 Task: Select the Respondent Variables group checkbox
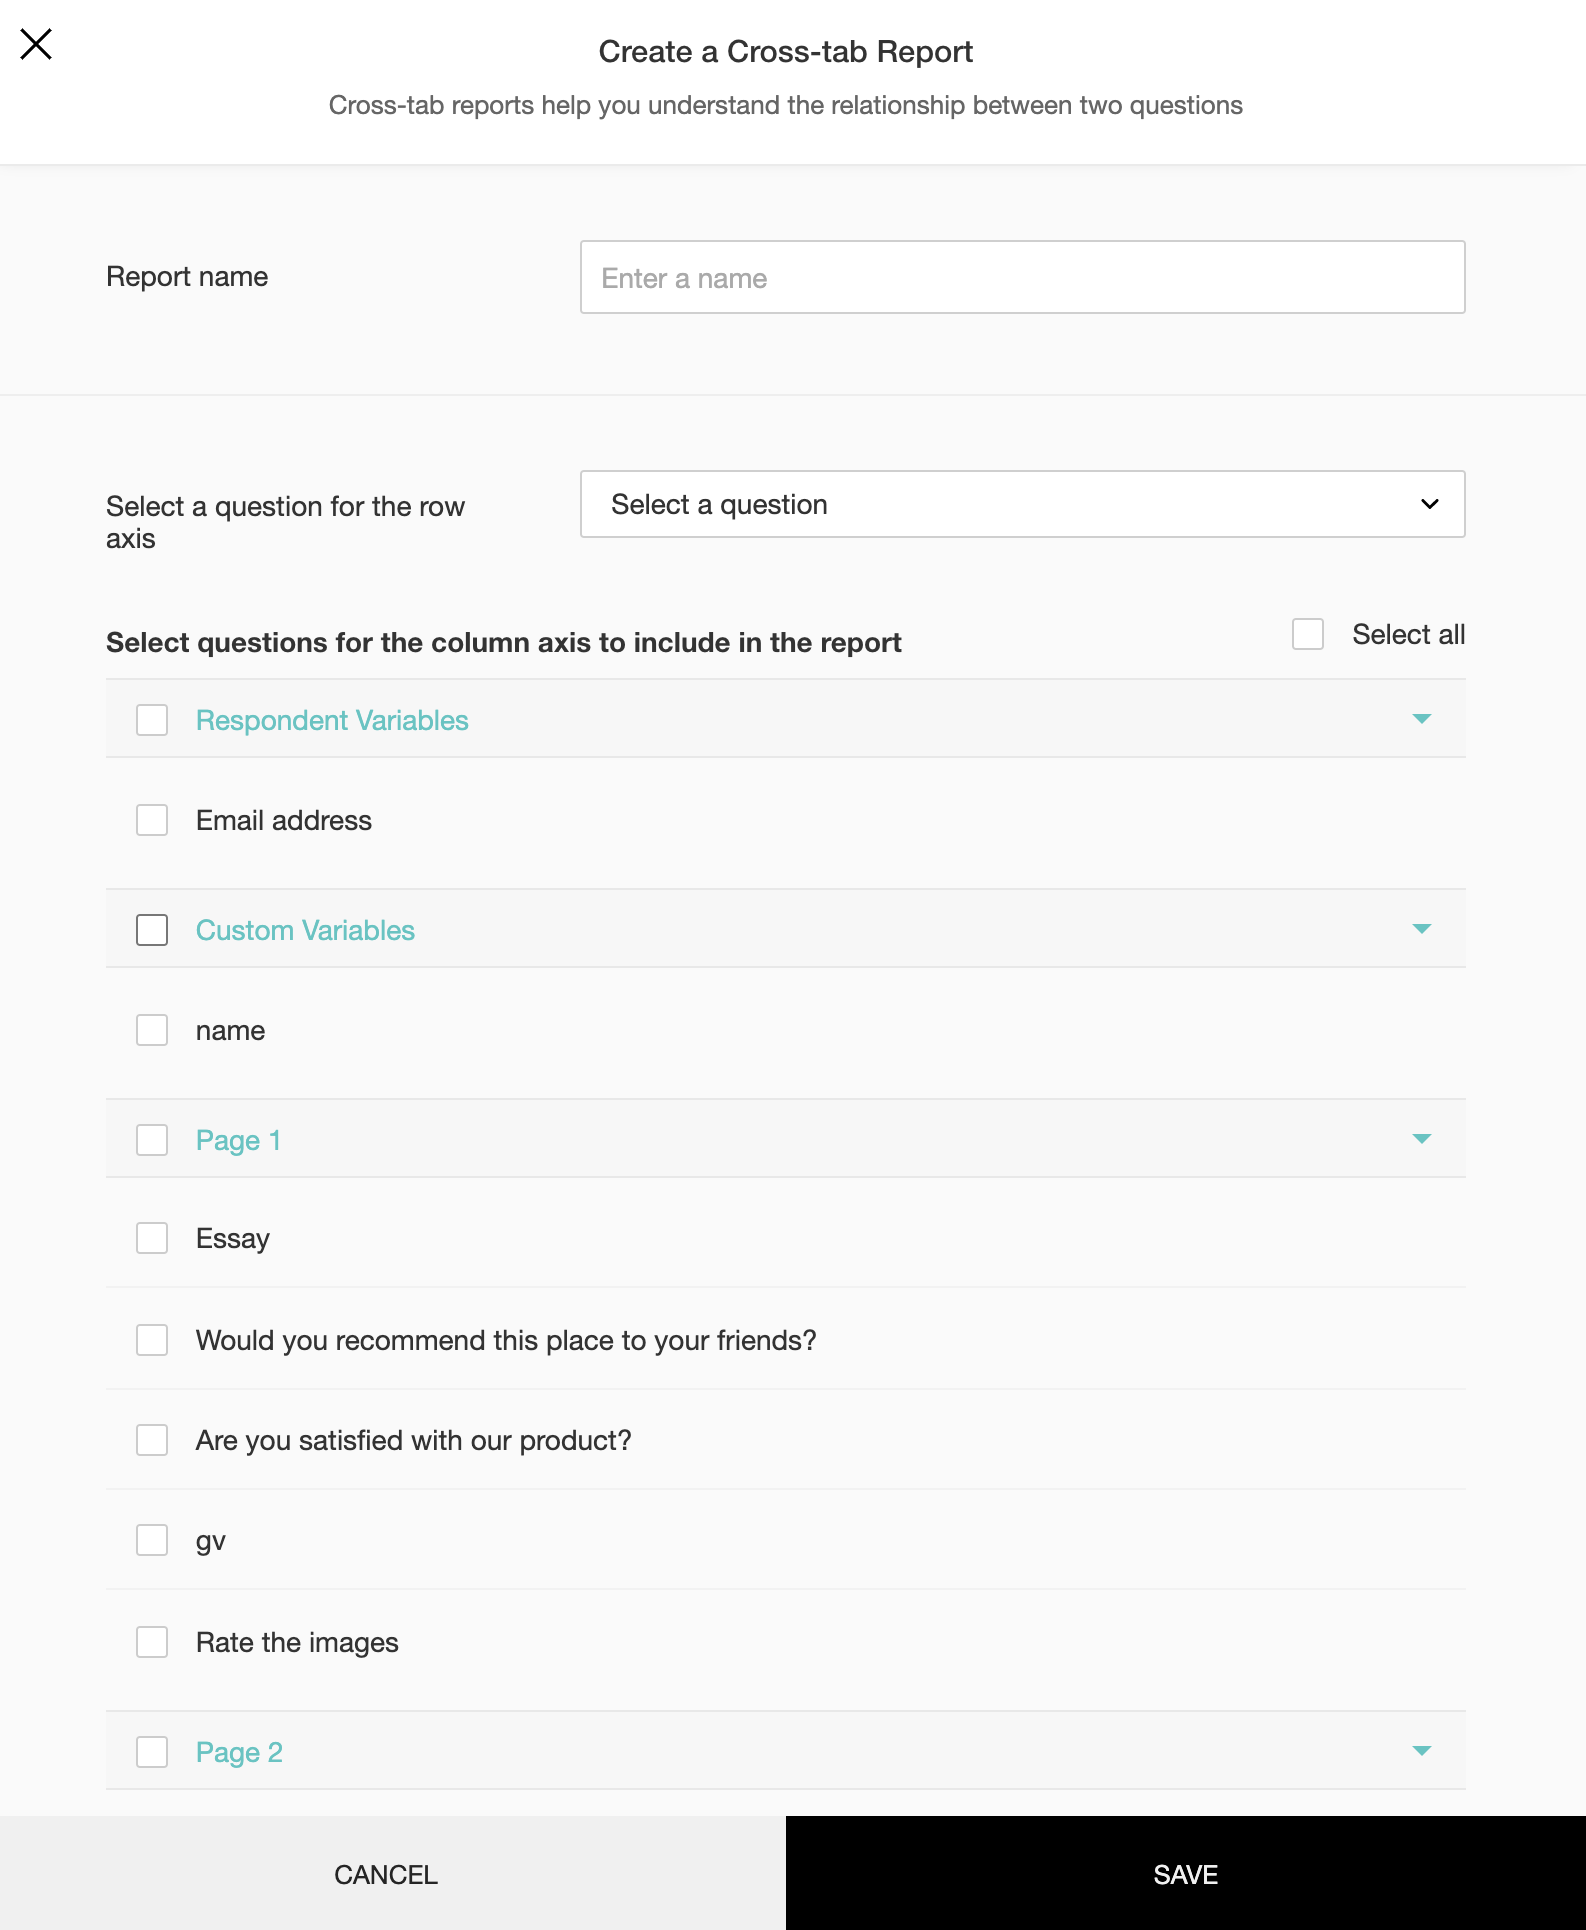[152, 720]
